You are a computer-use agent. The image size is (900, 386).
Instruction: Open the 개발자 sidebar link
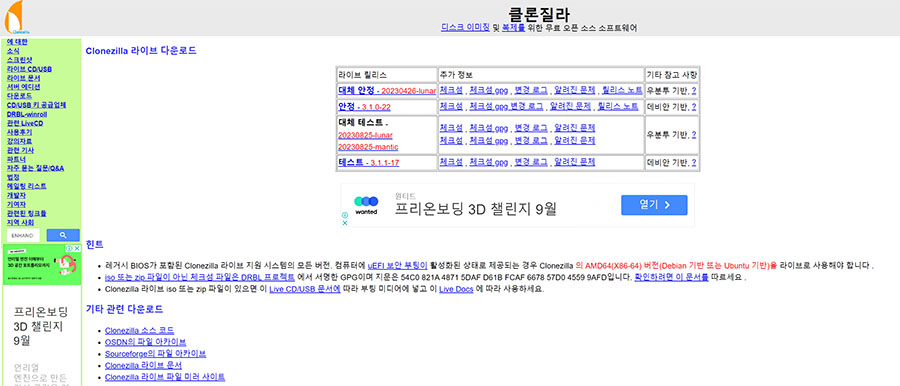[x=17, y=195]
